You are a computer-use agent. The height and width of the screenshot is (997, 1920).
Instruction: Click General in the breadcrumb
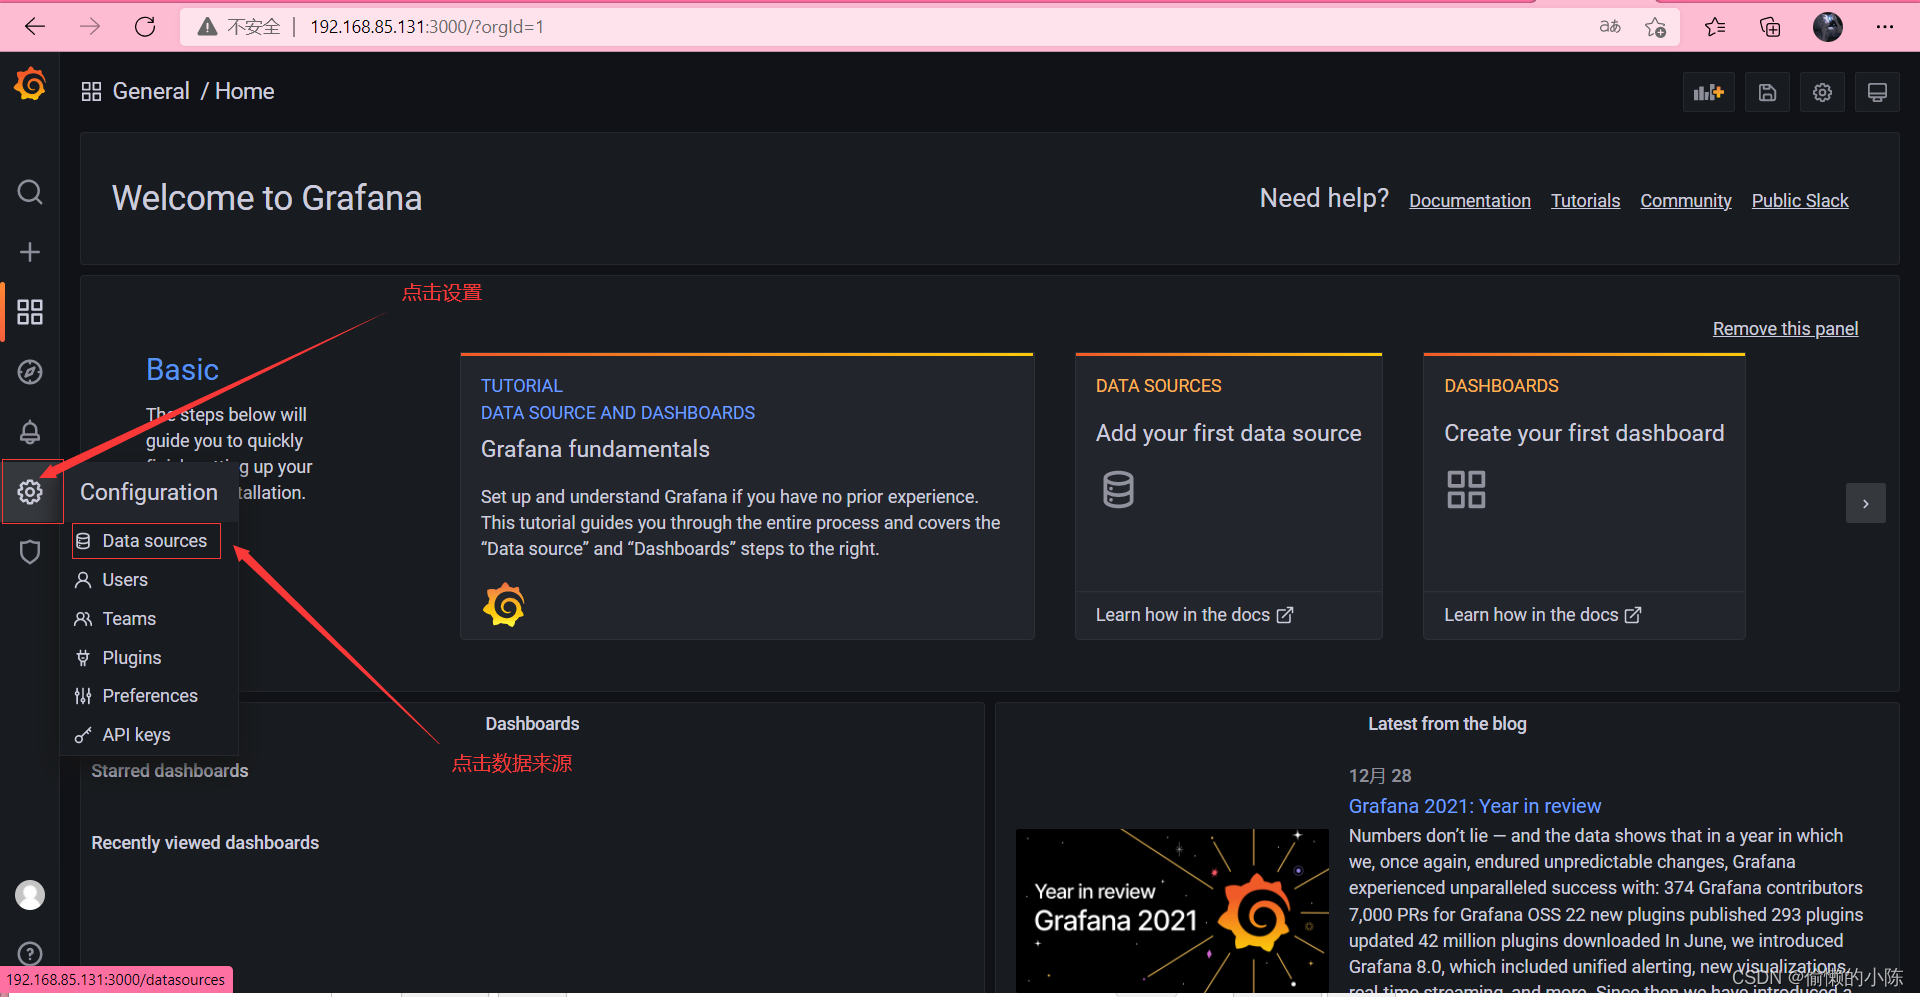tap(151, 92)
